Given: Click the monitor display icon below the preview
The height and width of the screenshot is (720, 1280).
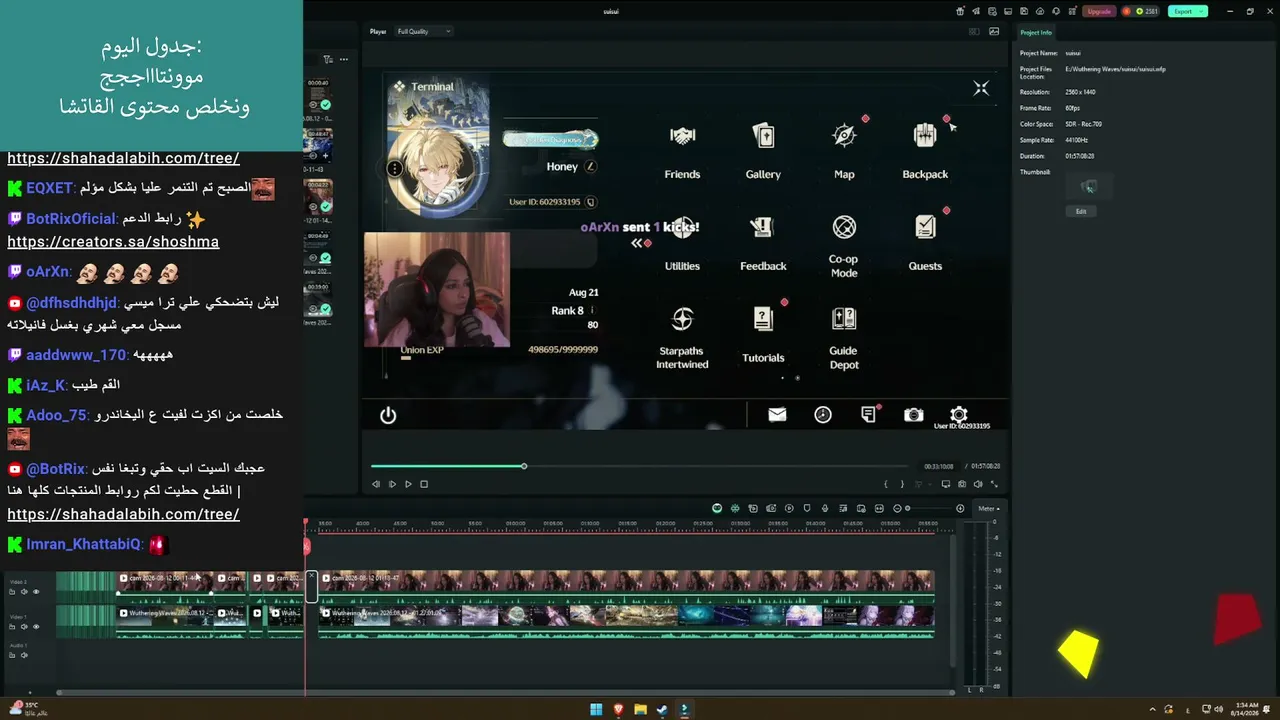Looking at the screenshot, I should [946, 484].
